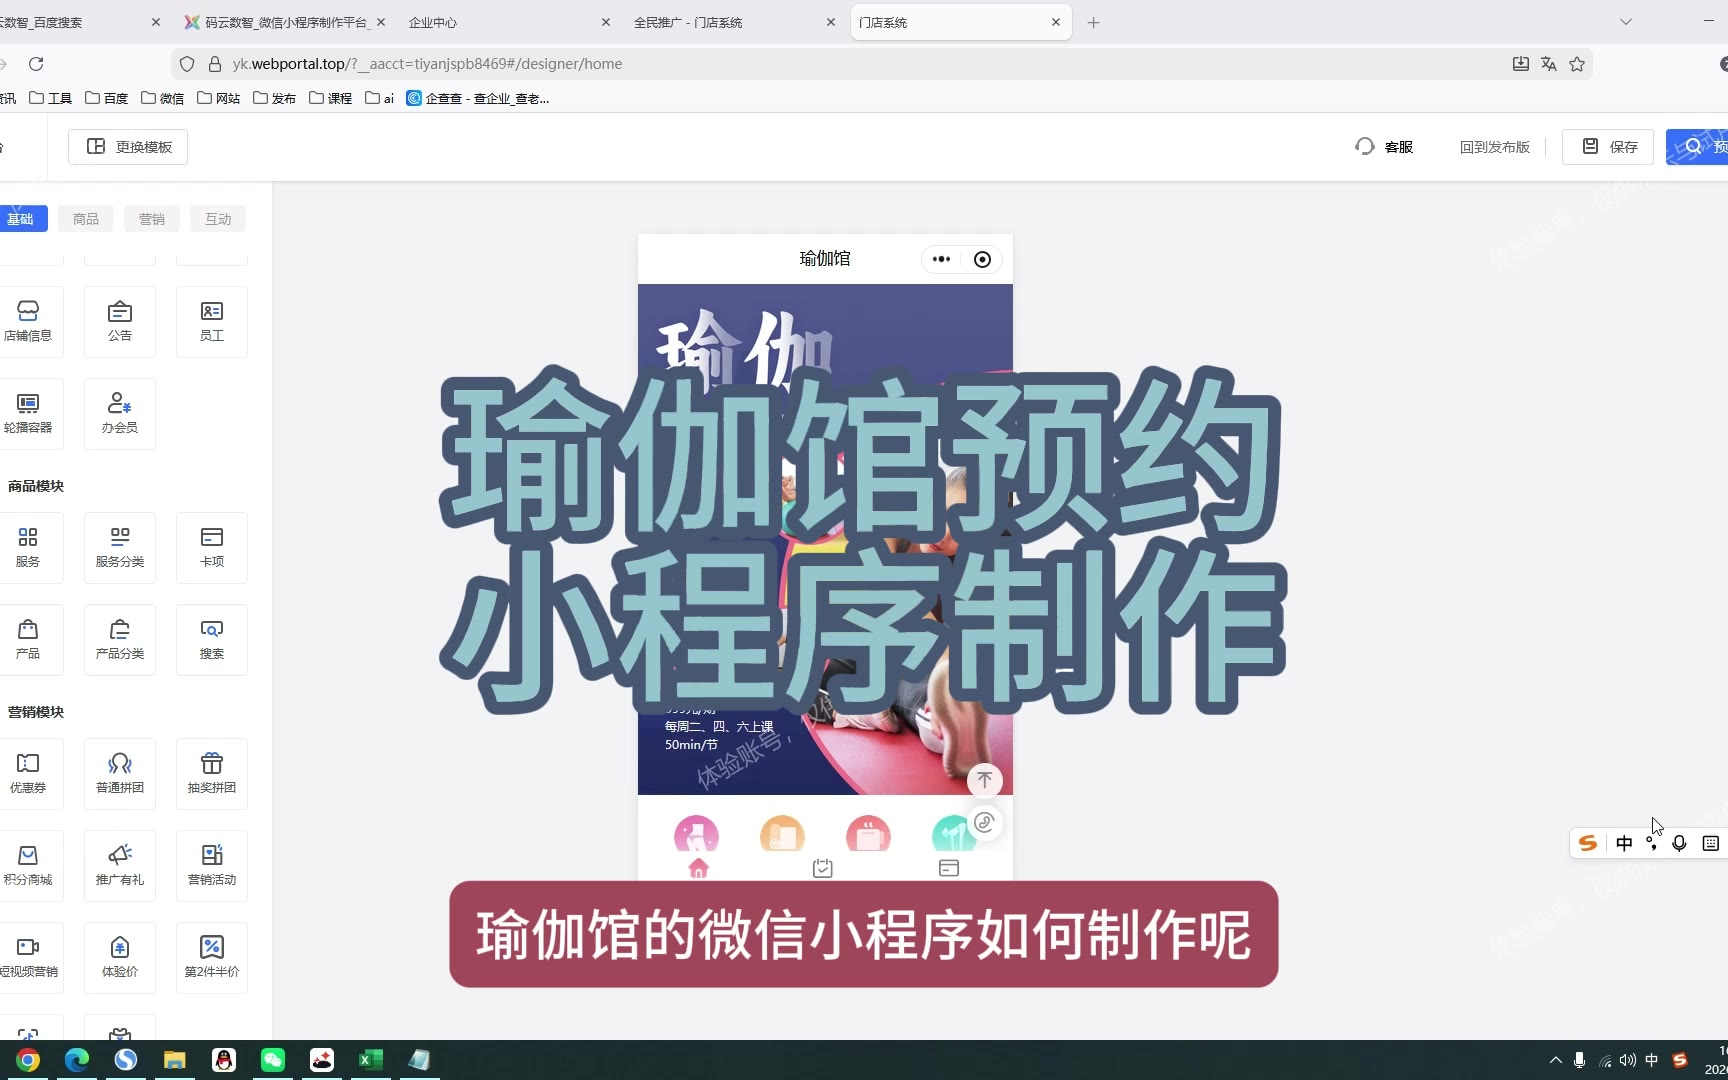The image size is (1728, 1080).
Task: Add the 店铺信息 store info component
Action: point(28,321)
